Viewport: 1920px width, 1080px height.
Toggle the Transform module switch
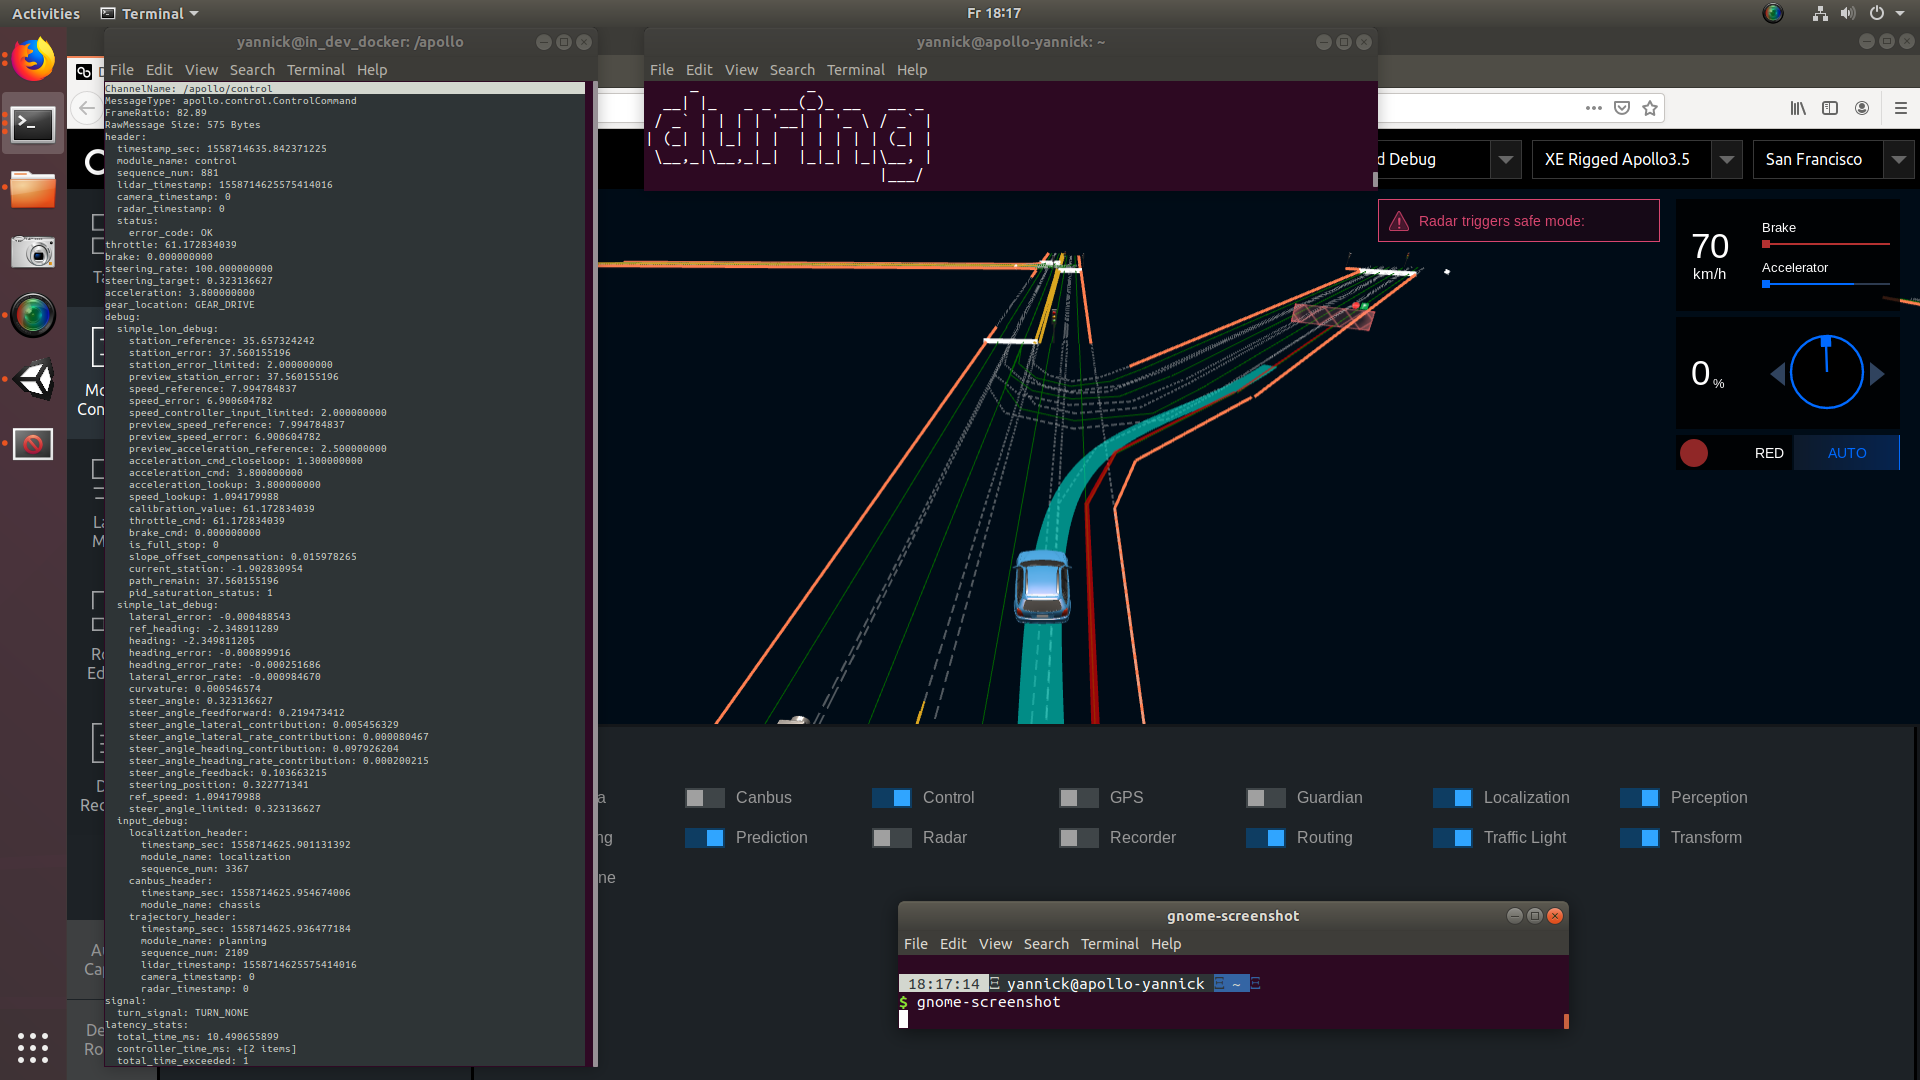[1639, 838]
